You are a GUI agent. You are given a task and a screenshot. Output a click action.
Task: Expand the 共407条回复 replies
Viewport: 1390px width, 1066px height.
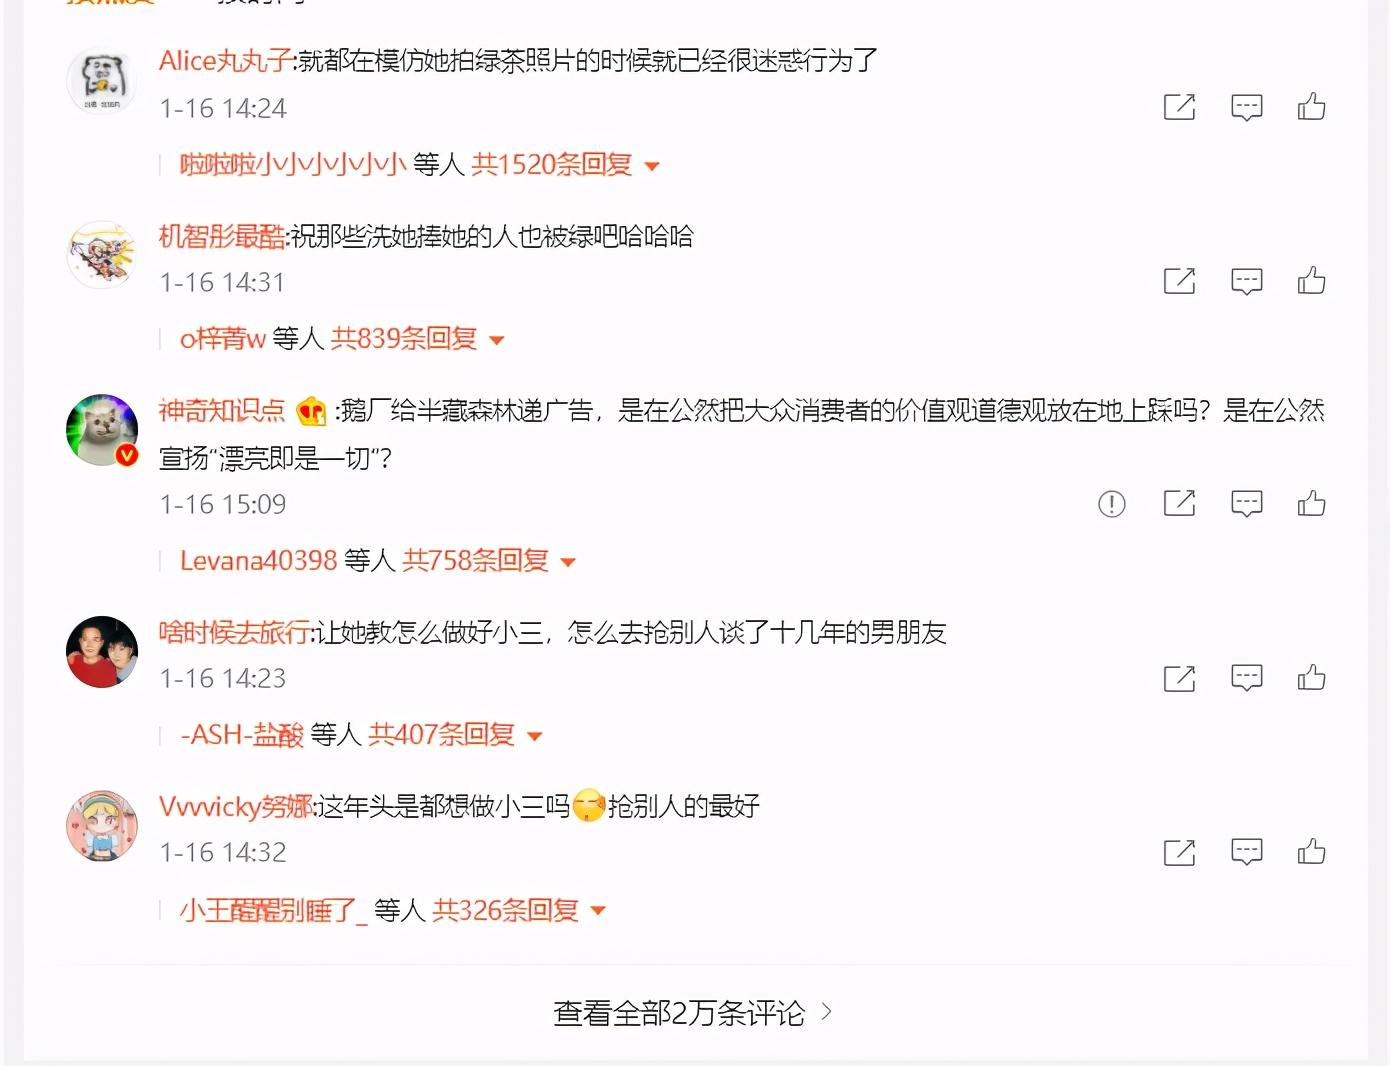tap(455, 735)
